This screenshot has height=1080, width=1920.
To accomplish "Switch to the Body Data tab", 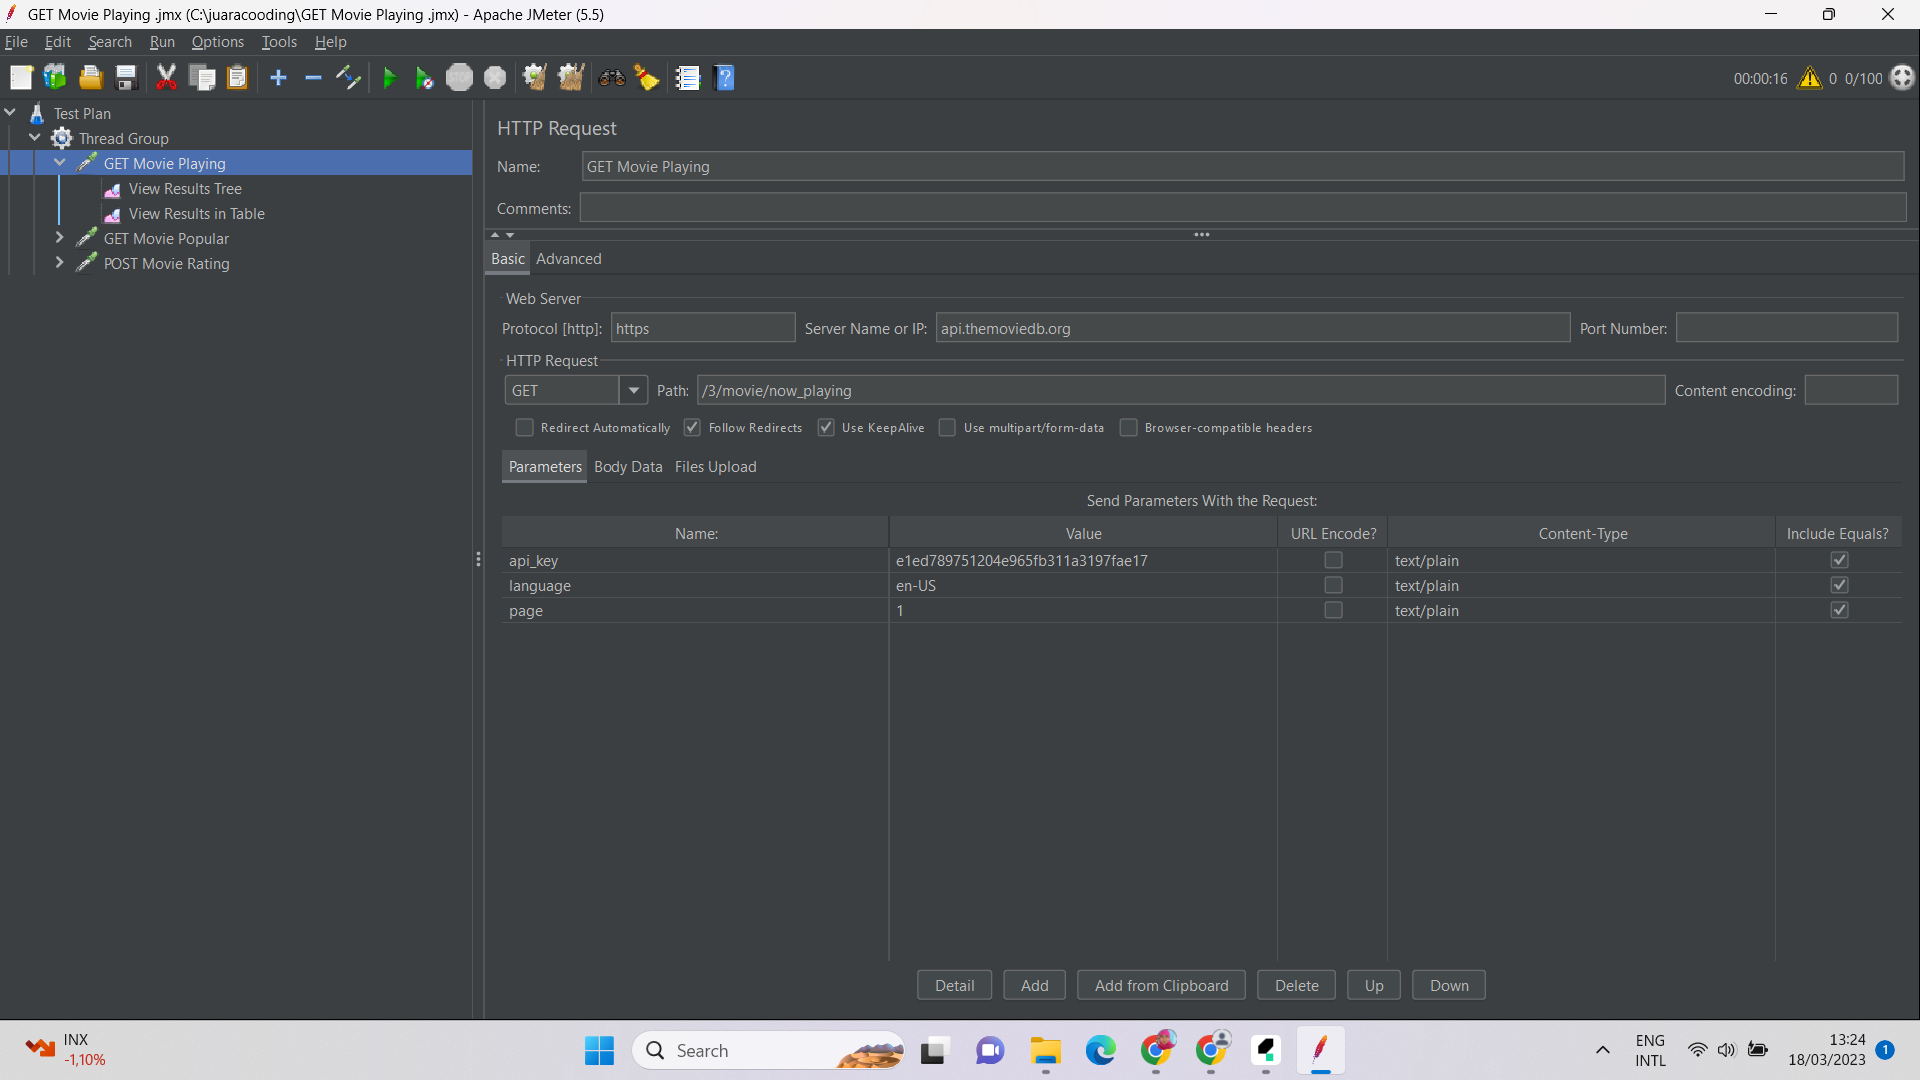I will 627,467.
